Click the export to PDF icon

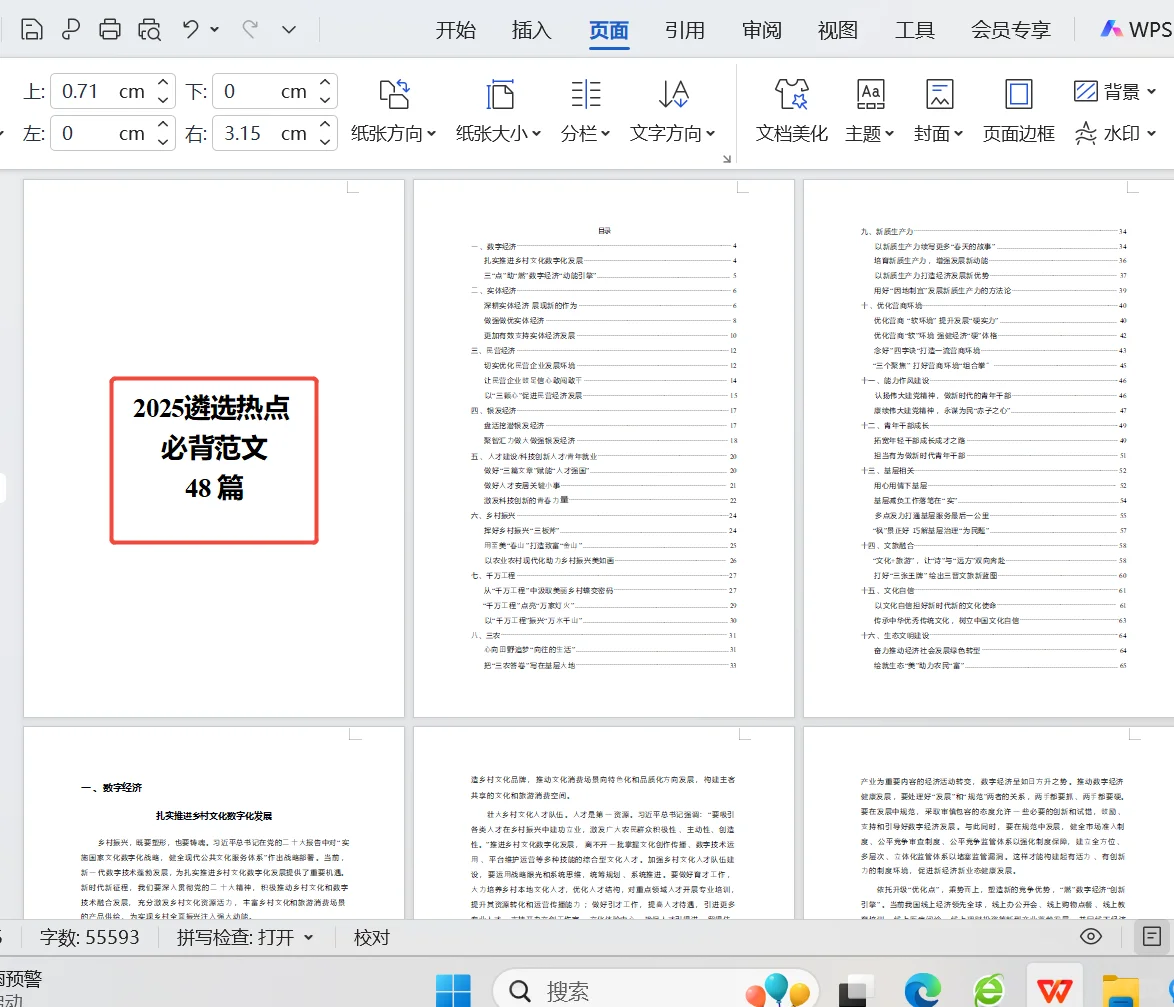pos(70,30)
